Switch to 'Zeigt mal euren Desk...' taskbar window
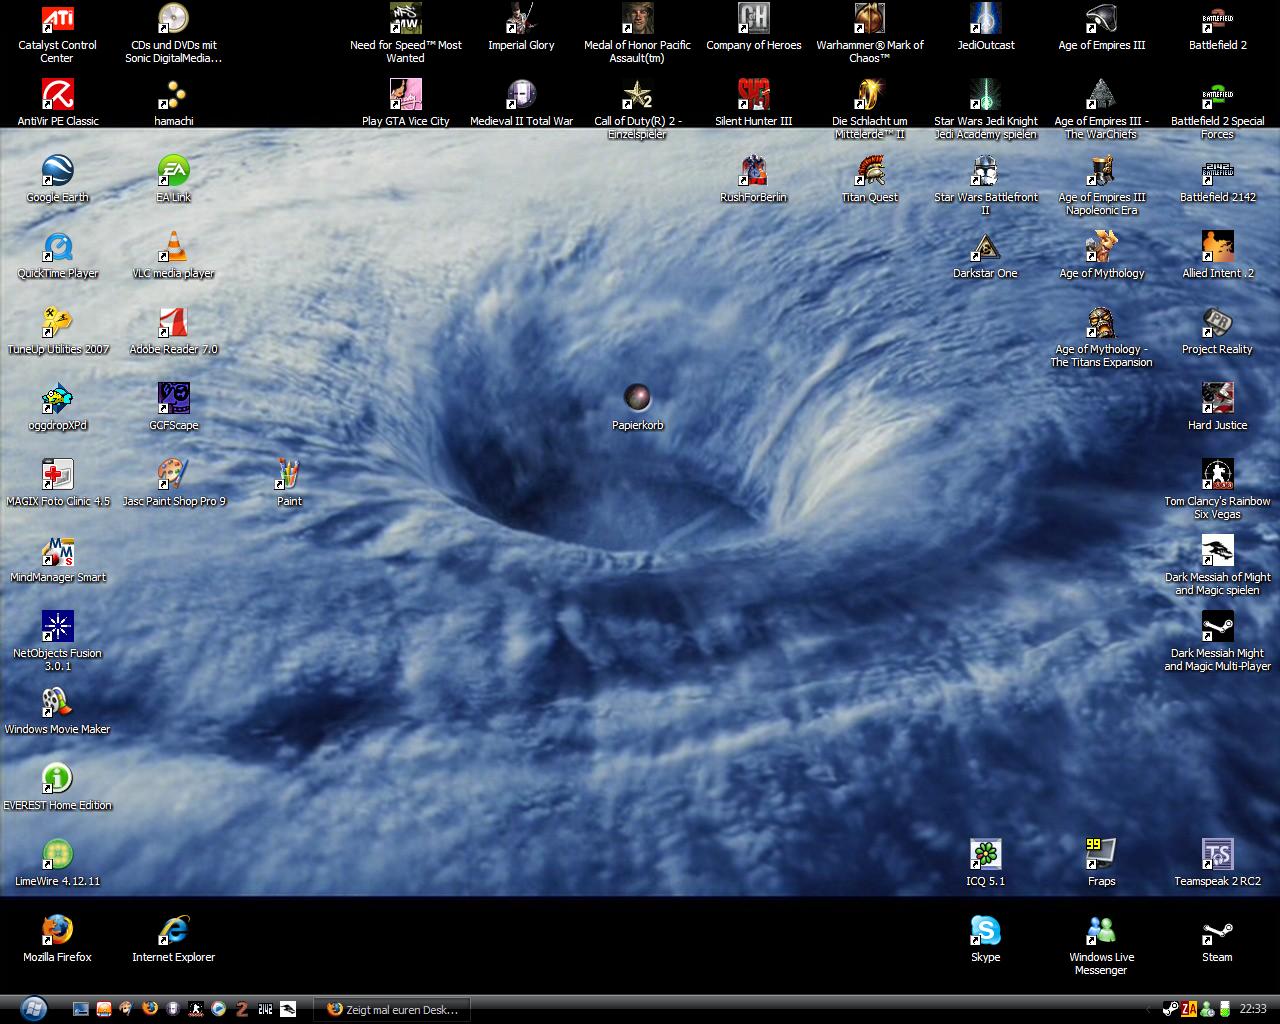Screen dimensions: 1280x1024 tap(391, 1009)
